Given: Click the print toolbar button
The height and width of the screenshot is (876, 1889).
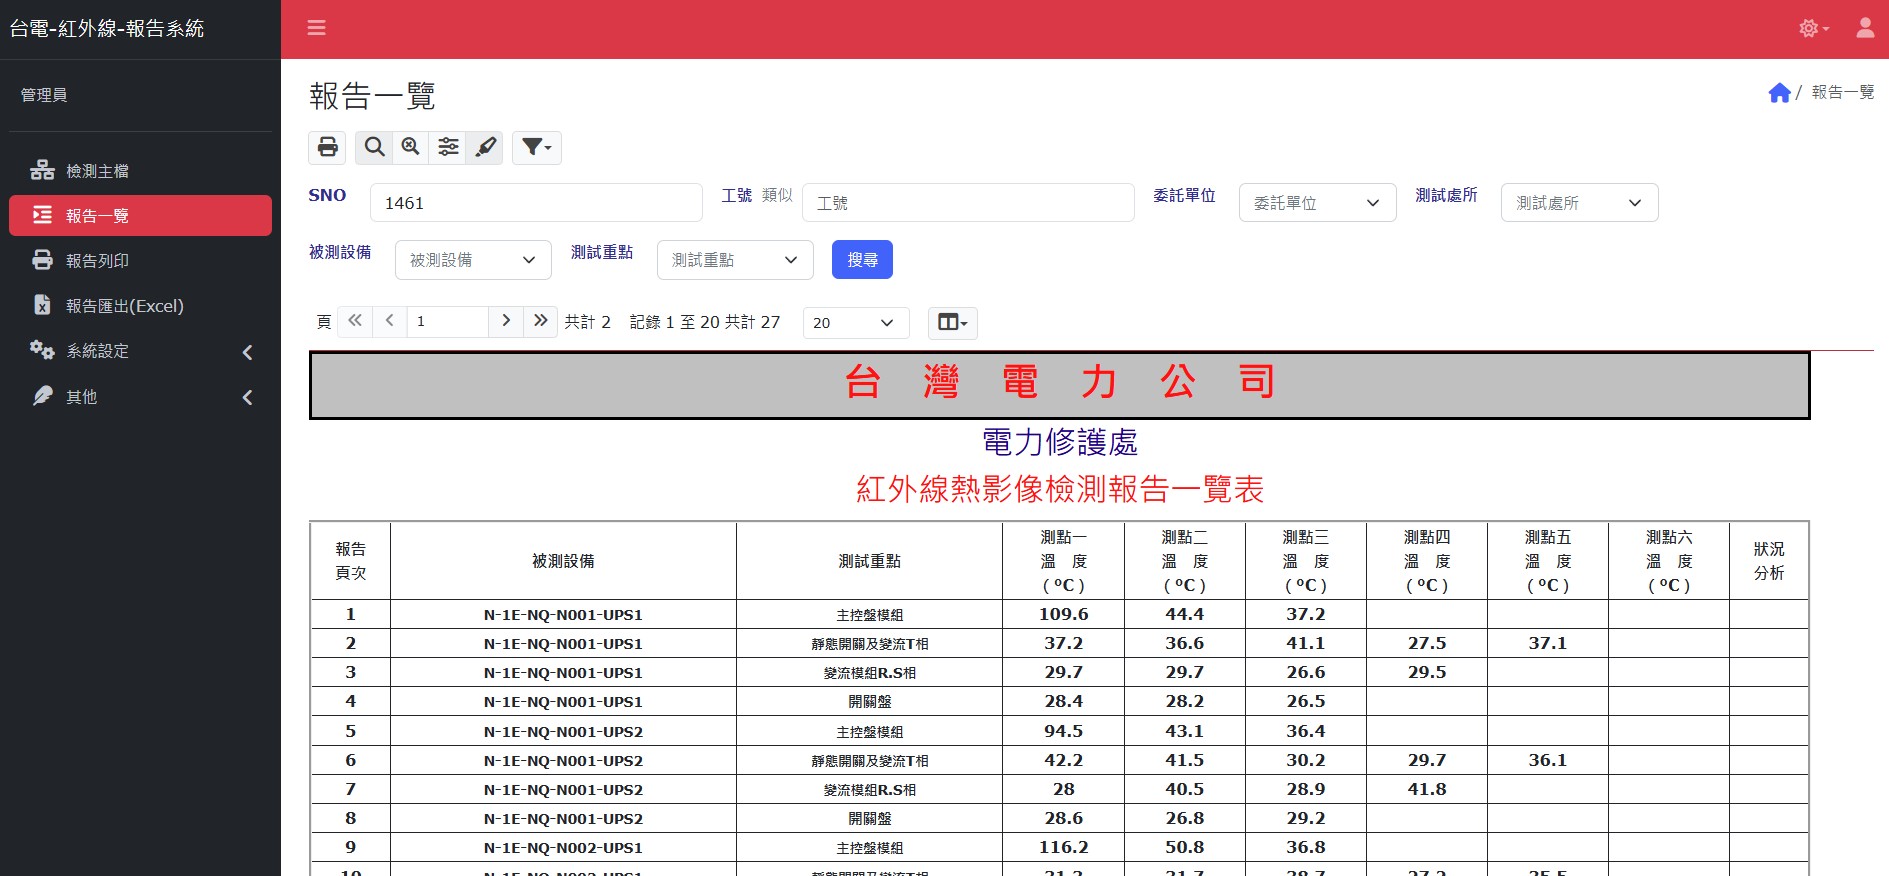Looking at the screenshot, I should 327,147.
